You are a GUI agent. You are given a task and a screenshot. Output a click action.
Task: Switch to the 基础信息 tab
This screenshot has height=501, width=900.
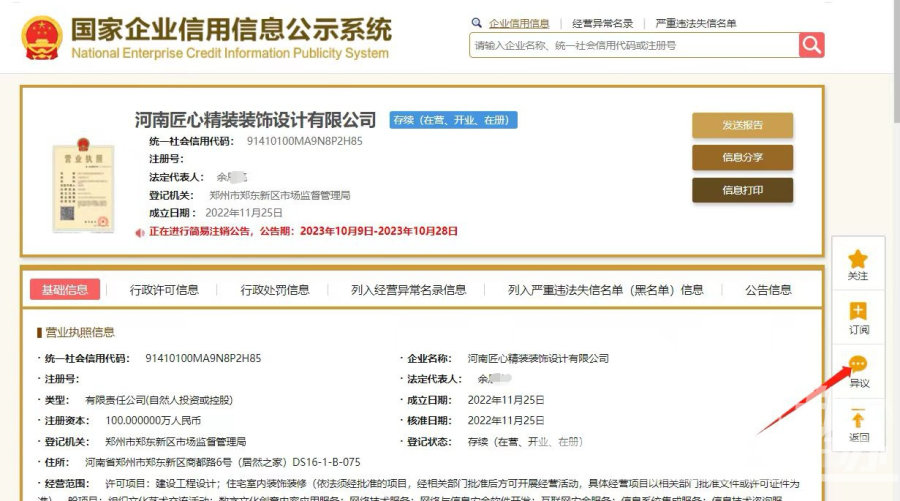tap(65, 290)
